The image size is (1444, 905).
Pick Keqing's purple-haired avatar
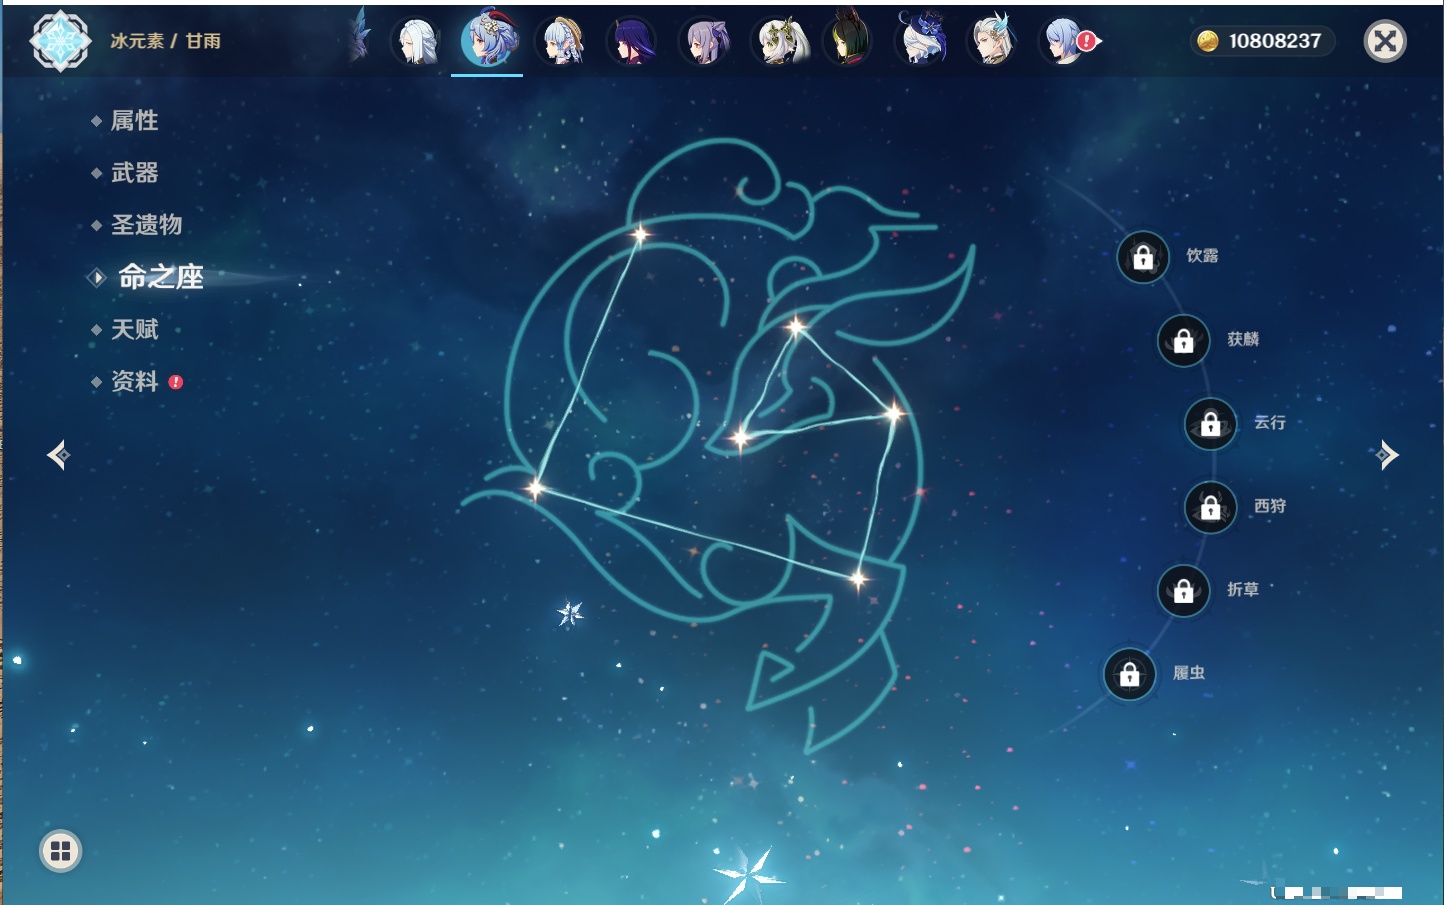pyautogui.click(x=704, y=42)
